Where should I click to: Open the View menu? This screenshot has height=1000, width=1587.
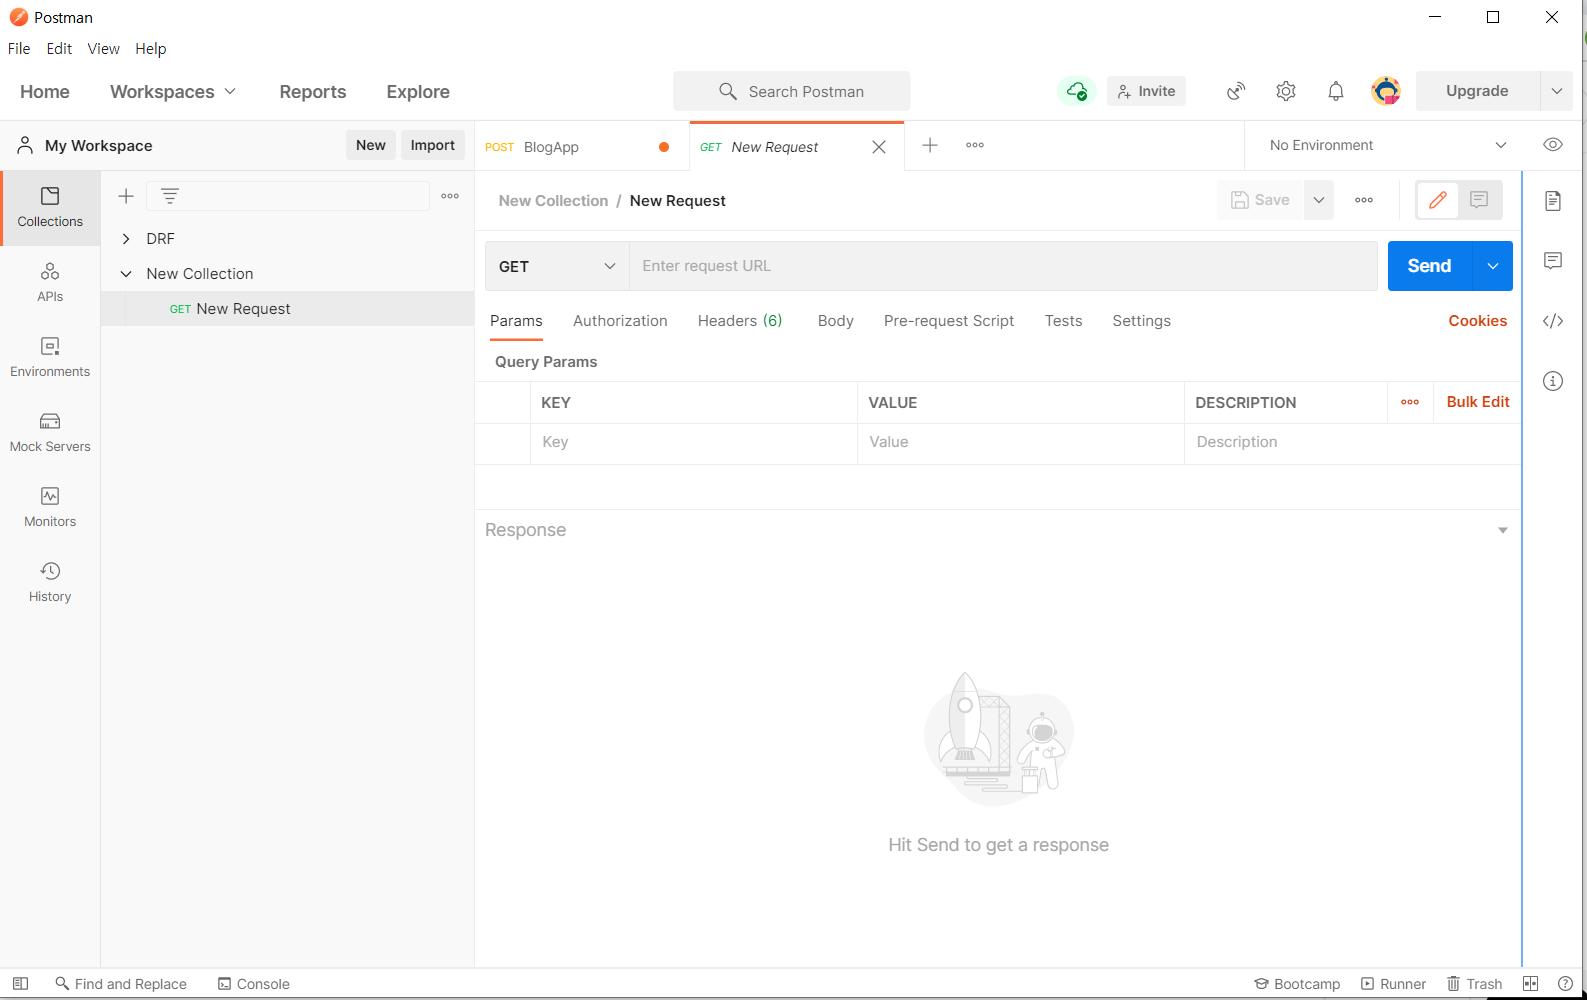pos(103,48)
